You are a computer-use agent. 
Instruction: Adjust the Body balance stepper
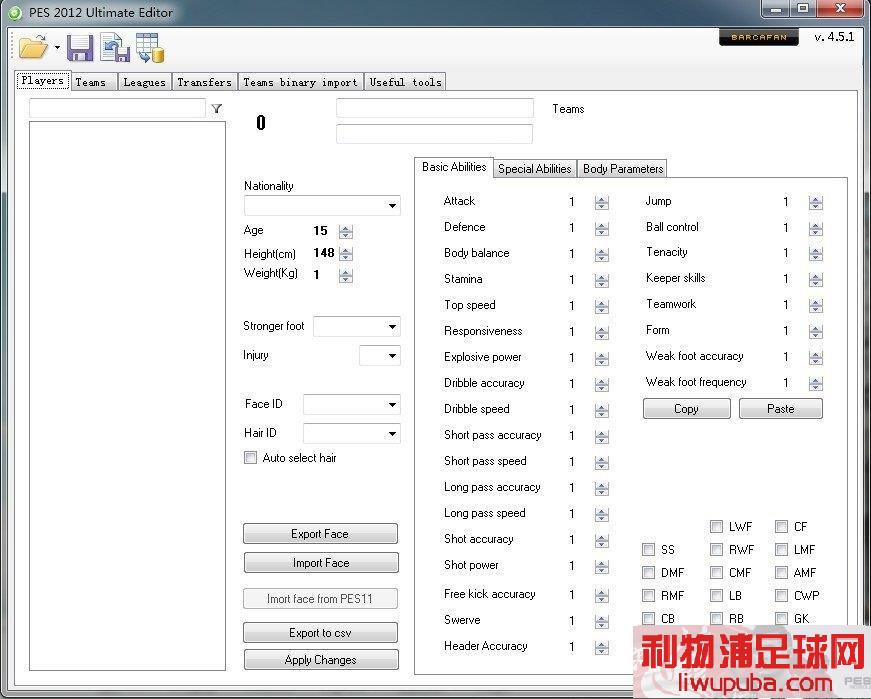coord(602,254)
